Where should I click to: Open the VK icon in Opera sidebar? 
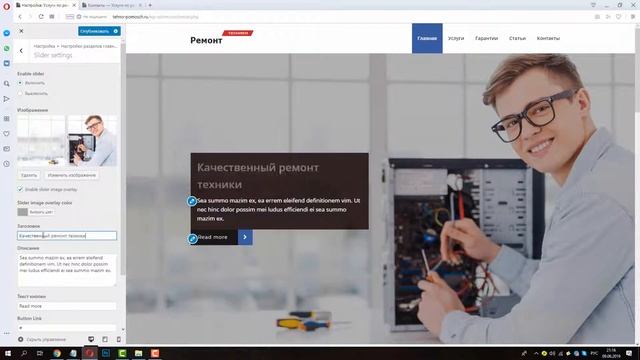(7, 64)
